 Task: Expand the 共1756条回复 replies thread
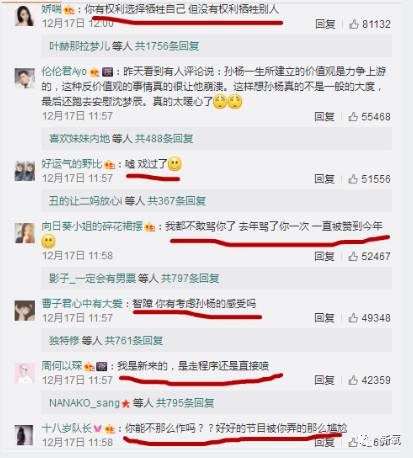pos(167,46)
